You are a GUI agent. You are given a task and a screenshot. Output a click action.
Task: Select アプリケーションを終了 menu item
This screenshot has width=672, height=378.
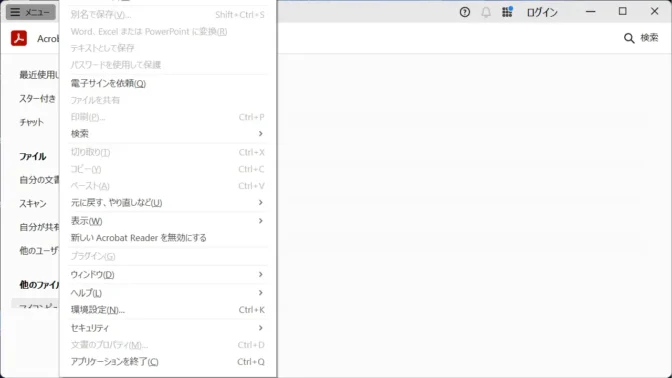pos(168,362)
